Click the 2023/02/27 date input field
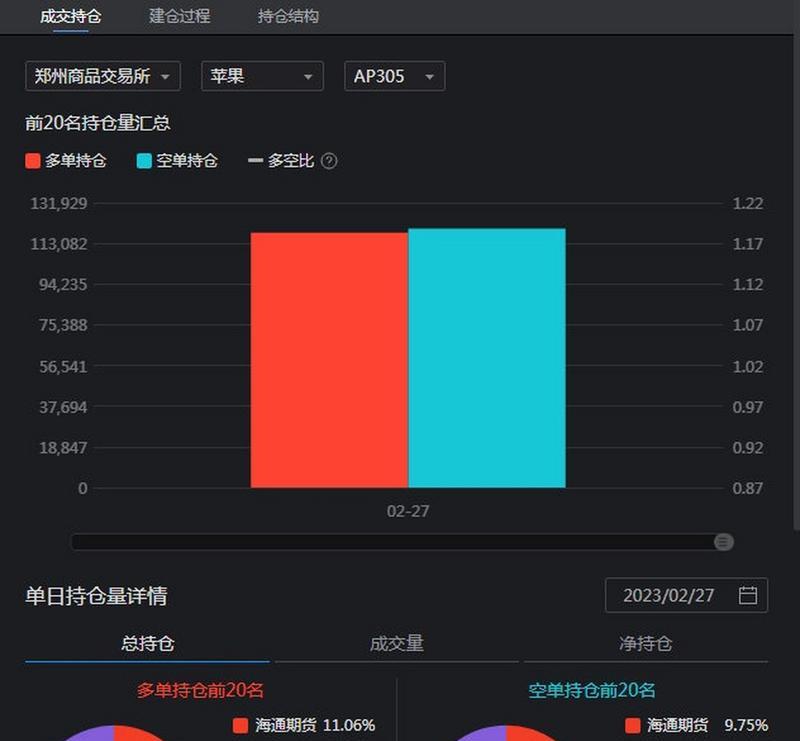Image resolution: width=800 pixels, height=741 pixels. tap(686, 595)
